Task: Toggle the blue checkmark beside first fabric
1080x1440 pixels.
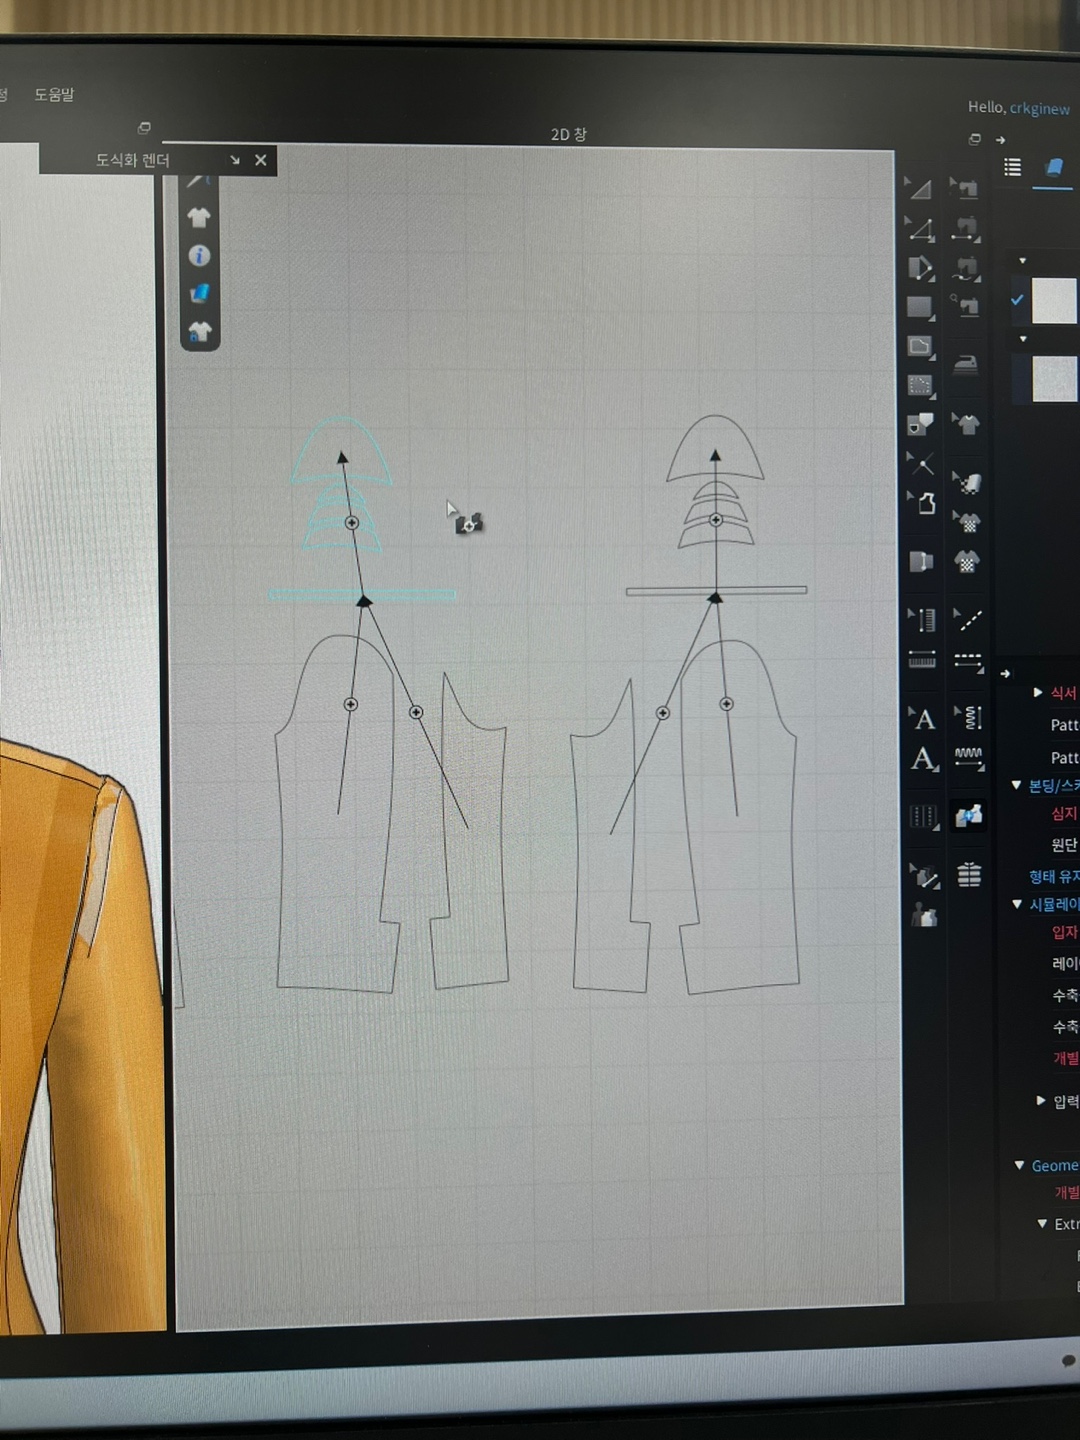Action: (x=1017, y=300)
